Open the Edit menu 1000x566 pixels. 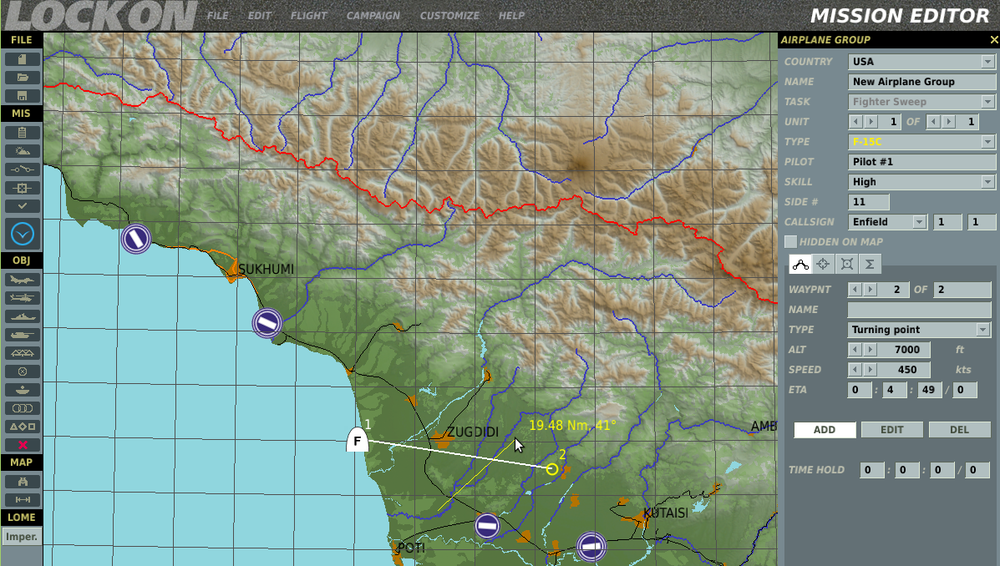(x=259, y=15)
